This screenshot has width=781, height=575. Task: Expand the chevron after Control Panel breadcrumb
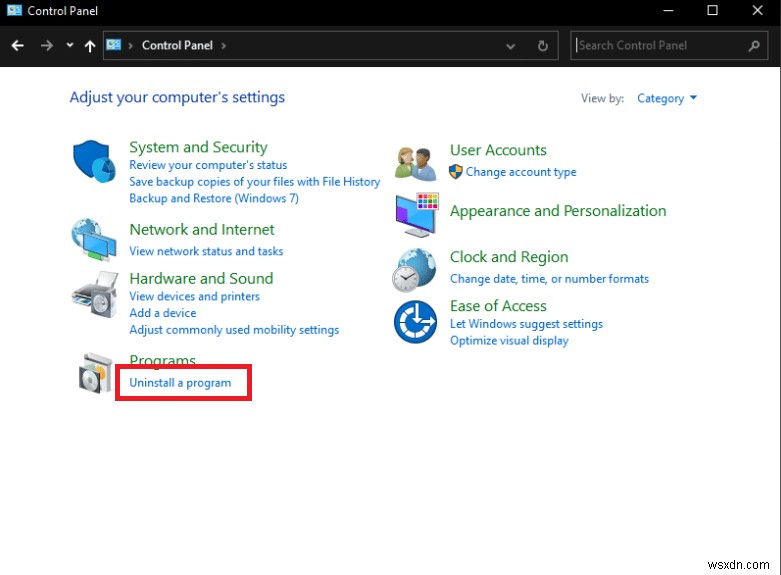coord(224,46)
